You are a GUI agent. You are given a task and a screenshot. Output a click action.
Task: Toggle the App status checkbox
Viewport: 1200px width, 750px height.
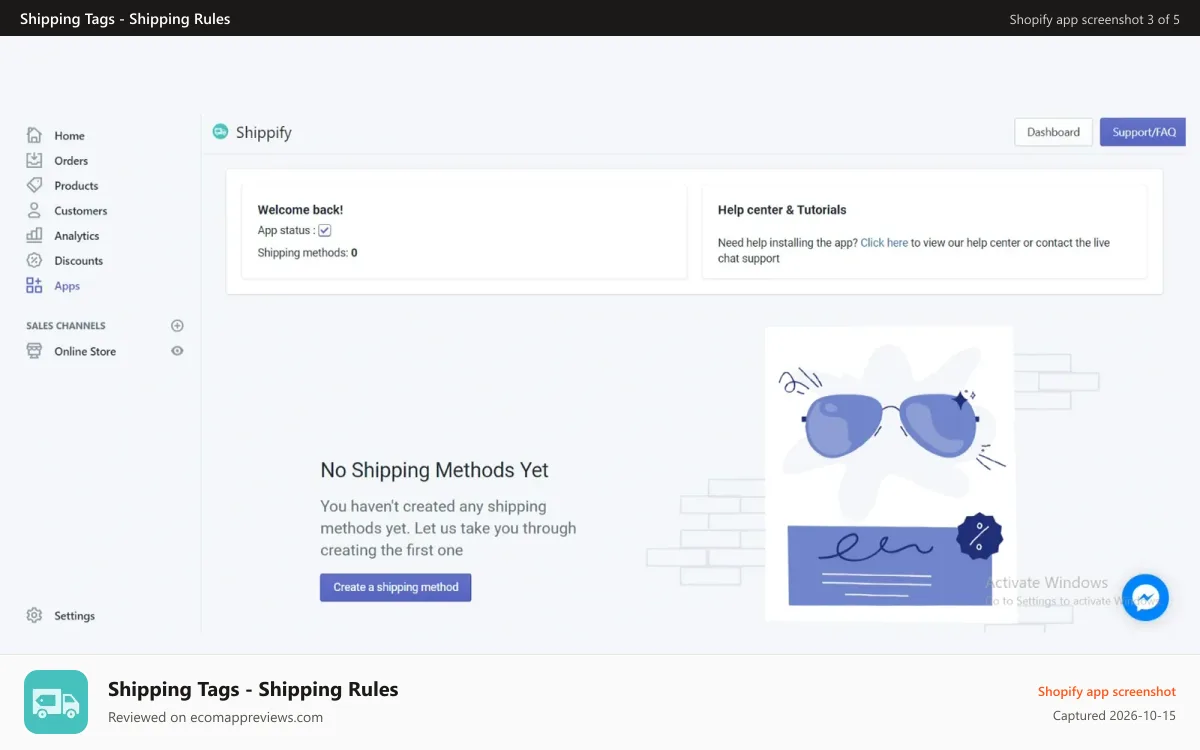325,230
